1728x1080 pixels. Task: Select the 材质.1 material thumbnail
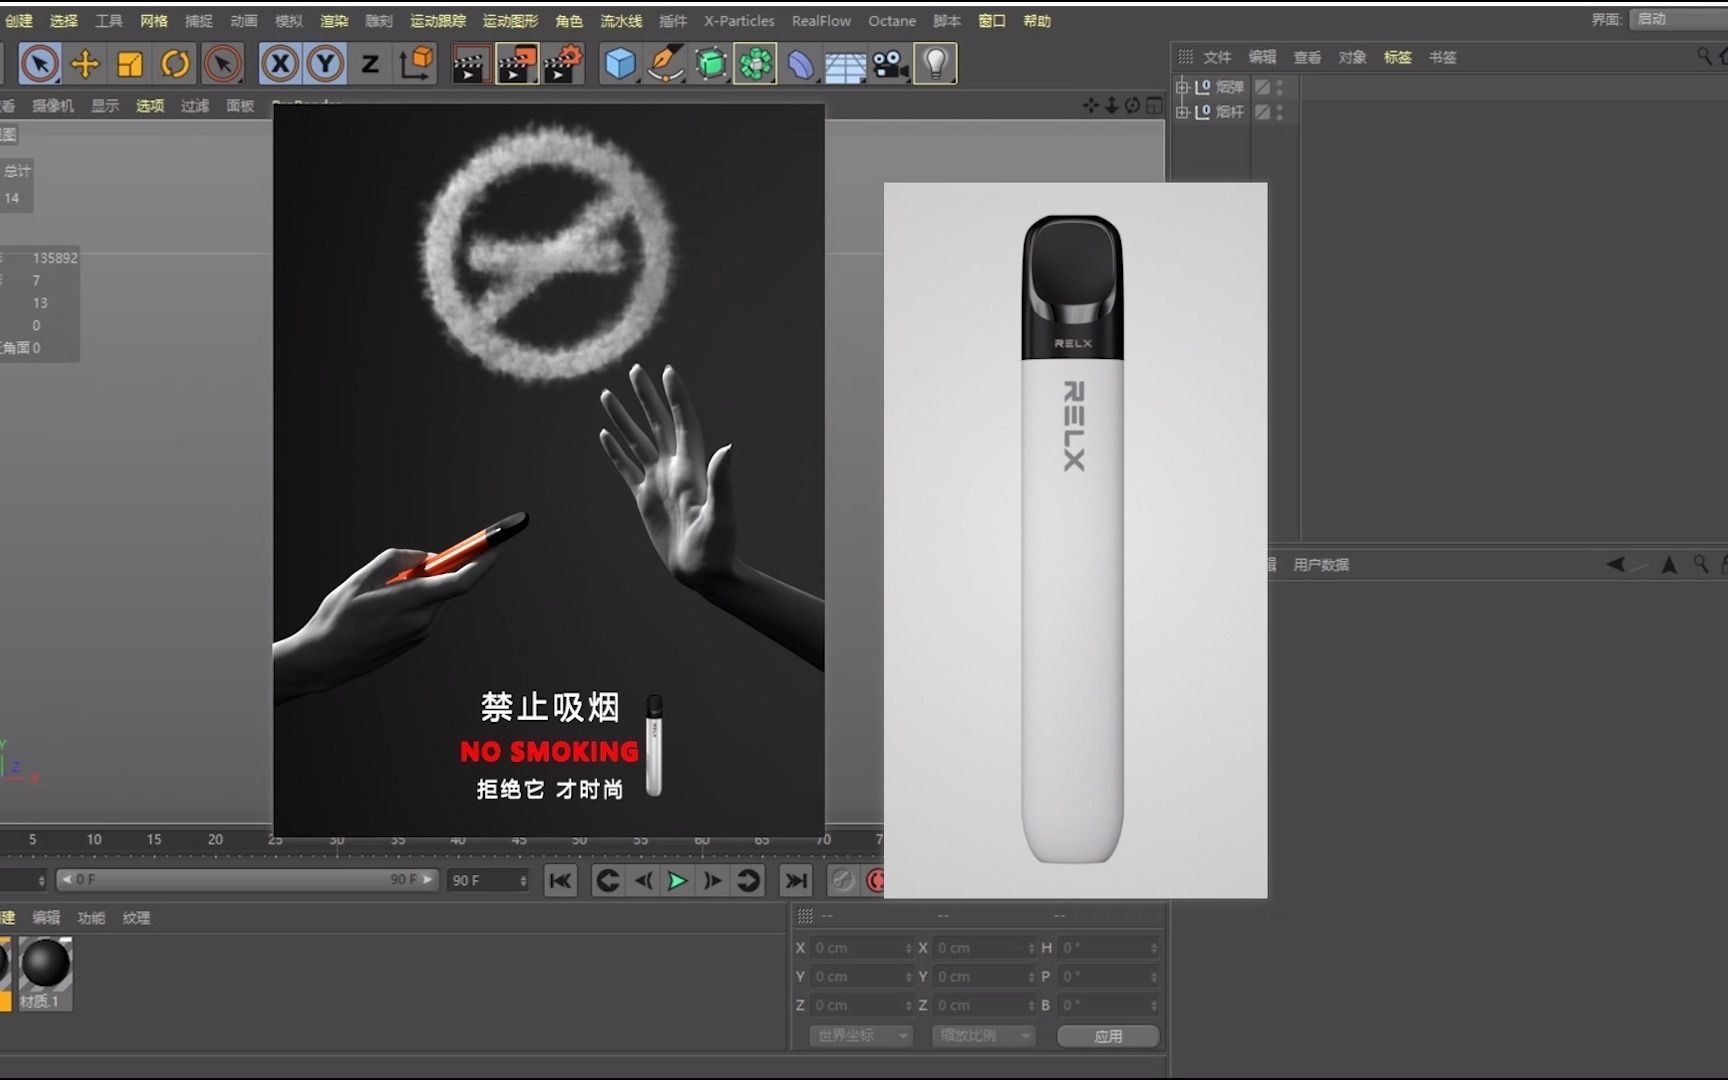45,972
